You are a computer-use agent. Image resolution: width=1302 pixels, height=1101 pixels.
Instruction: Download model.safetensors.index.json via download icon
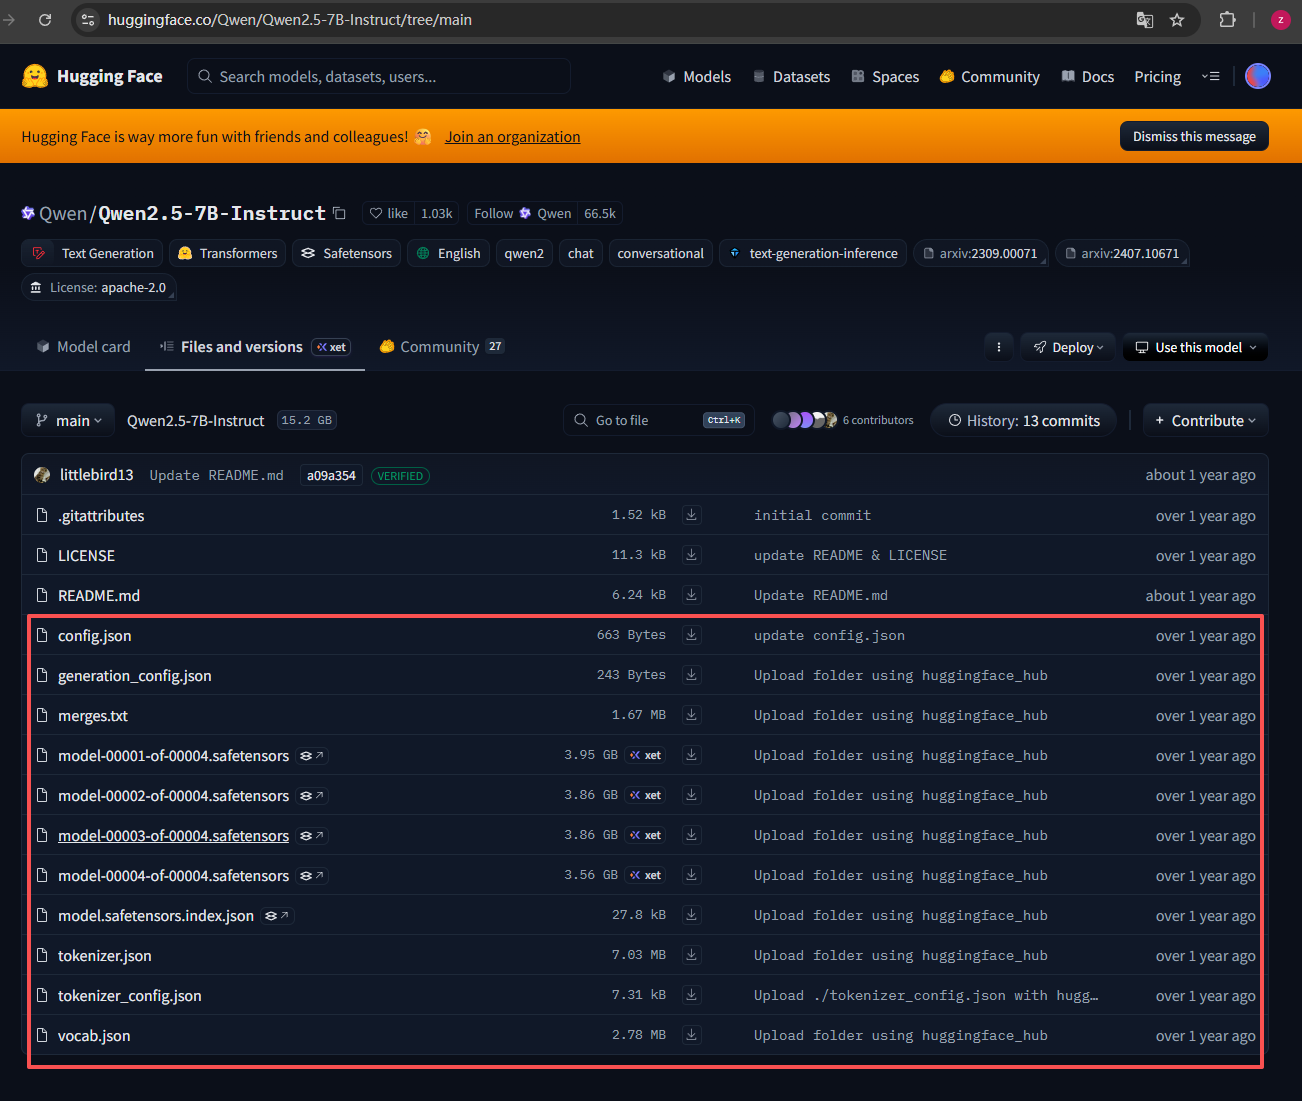(x=691, y=915)
